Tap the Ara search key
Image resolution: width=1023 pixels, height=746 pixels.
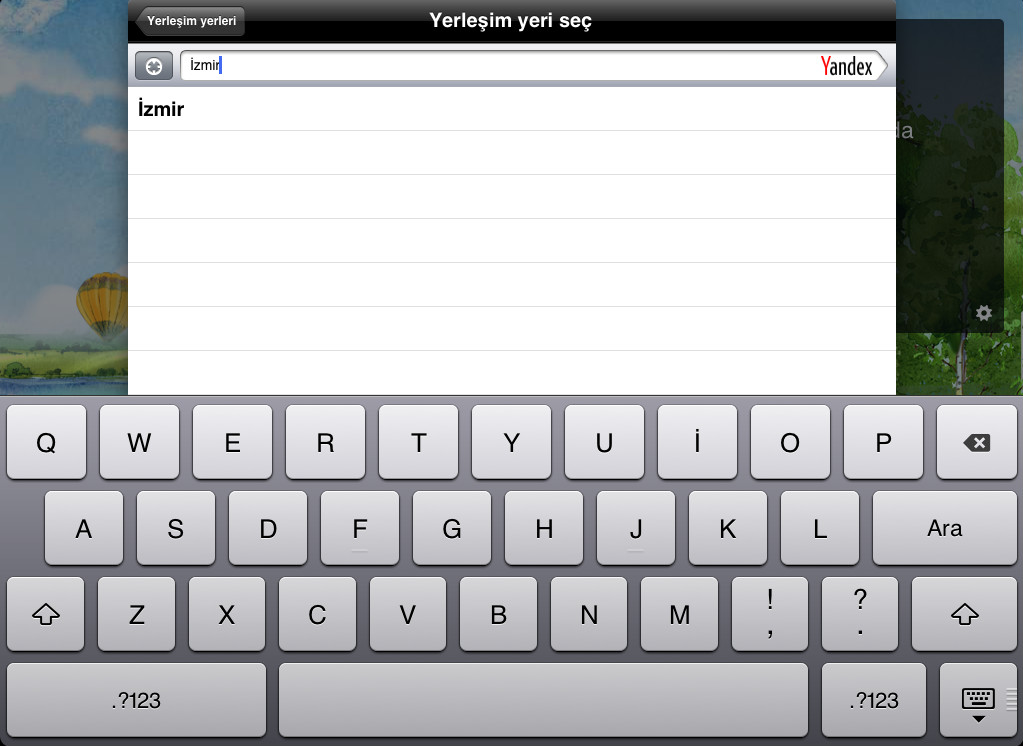944,528
